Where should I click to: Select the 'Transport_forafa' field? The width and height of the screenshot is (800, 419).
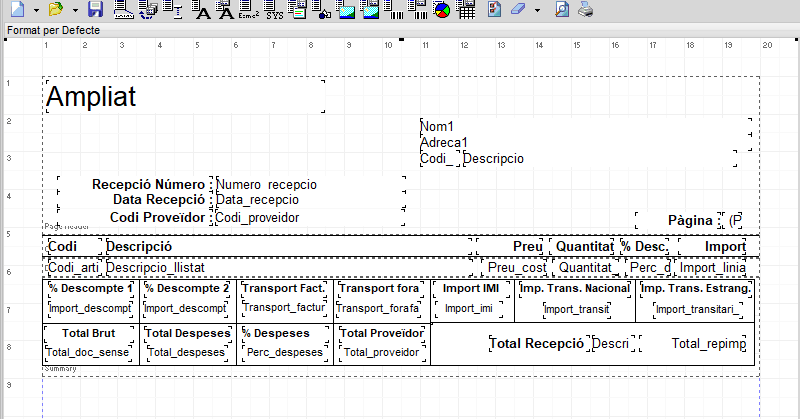tap(379, 308)
